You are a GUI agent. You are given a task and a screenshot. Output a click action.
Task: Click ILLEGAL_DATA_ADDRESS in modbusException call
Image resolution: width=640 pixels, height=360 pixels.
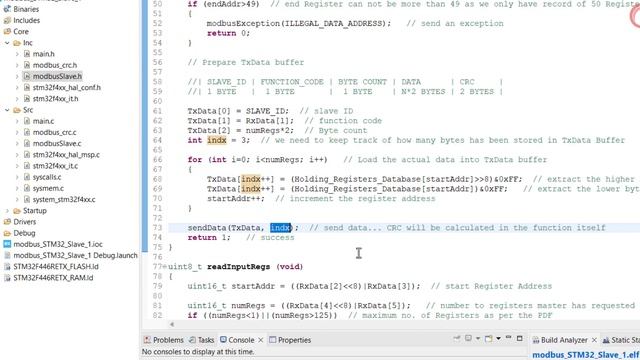pyautogui.click(x=334, y=24)
